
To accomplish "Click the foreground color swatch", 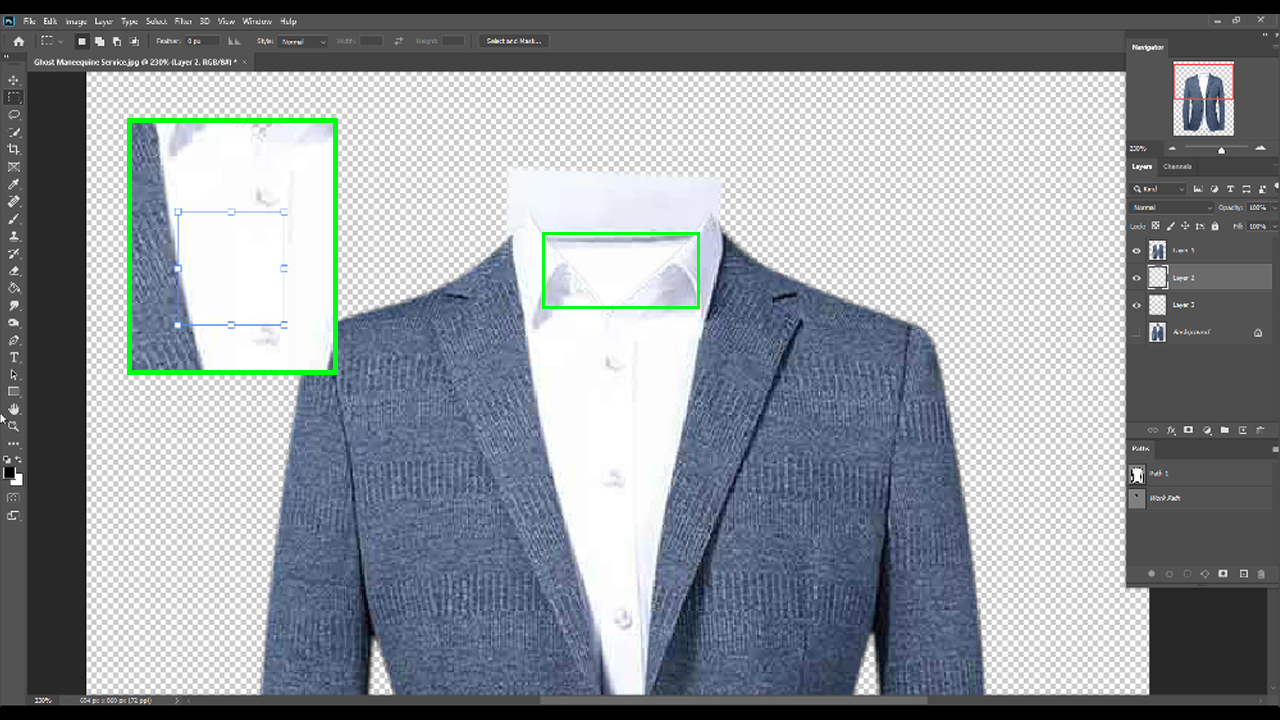I will tap(10, 473).
